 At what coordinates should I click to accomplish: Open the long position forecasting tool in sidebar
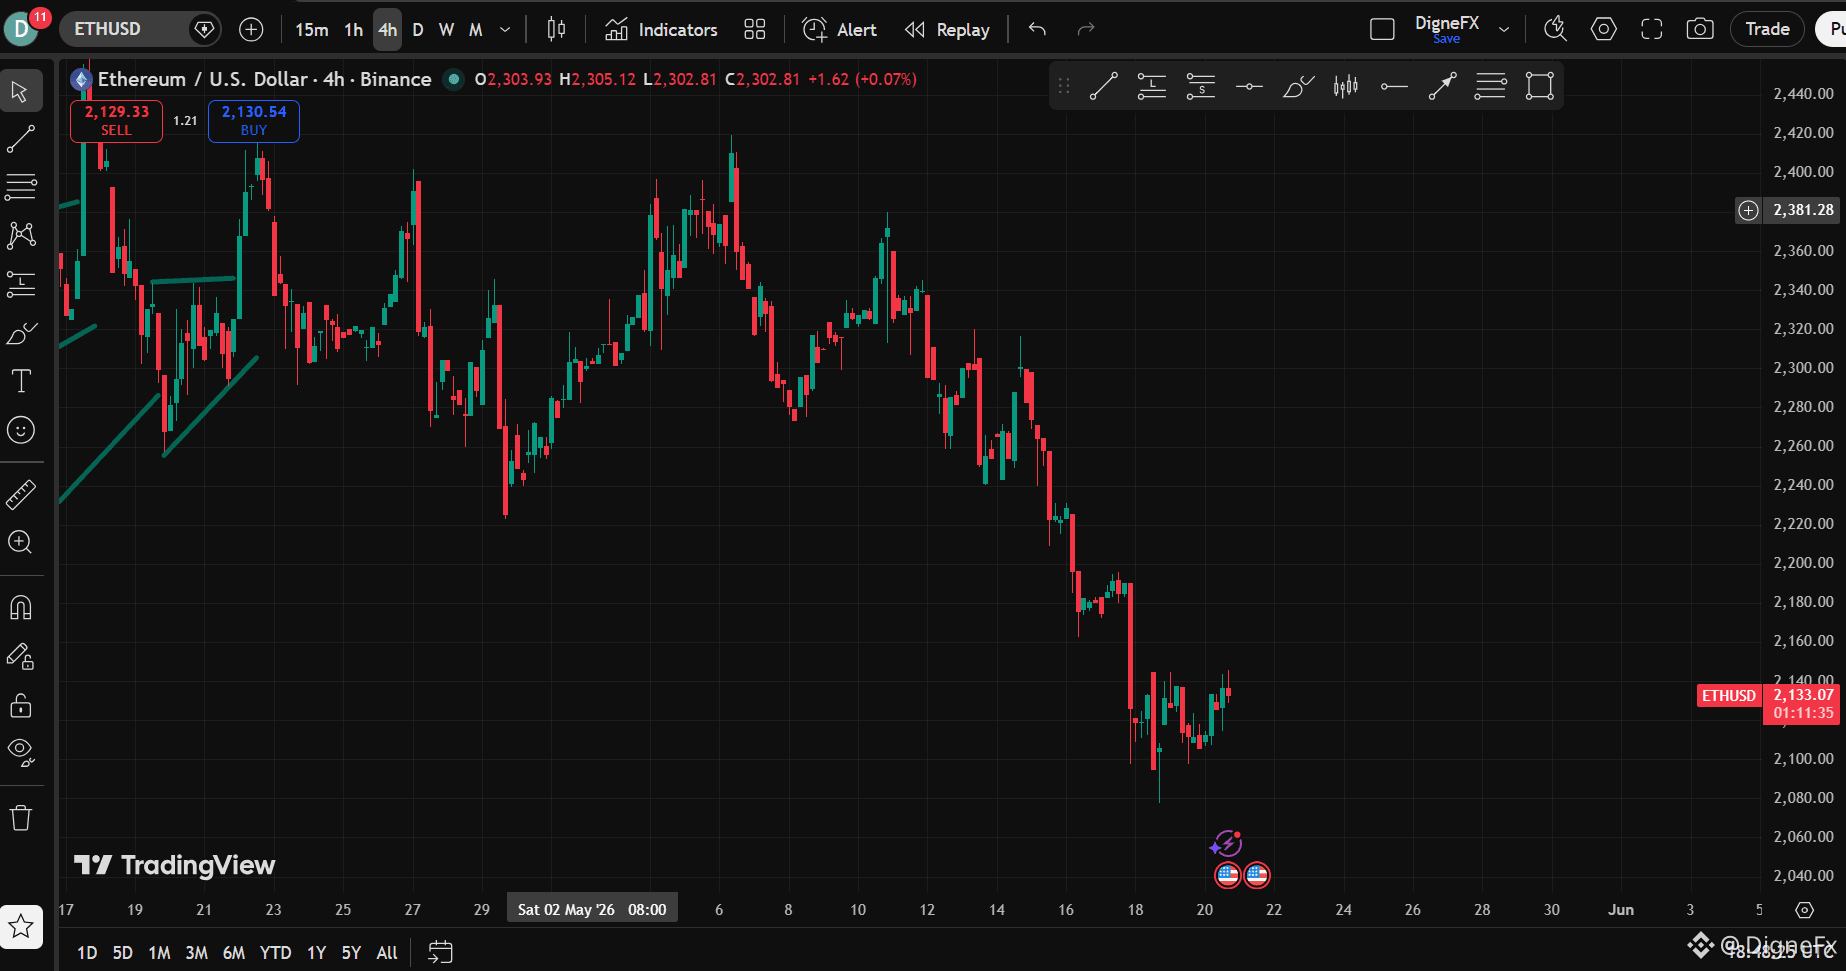[x=21, y=284]
